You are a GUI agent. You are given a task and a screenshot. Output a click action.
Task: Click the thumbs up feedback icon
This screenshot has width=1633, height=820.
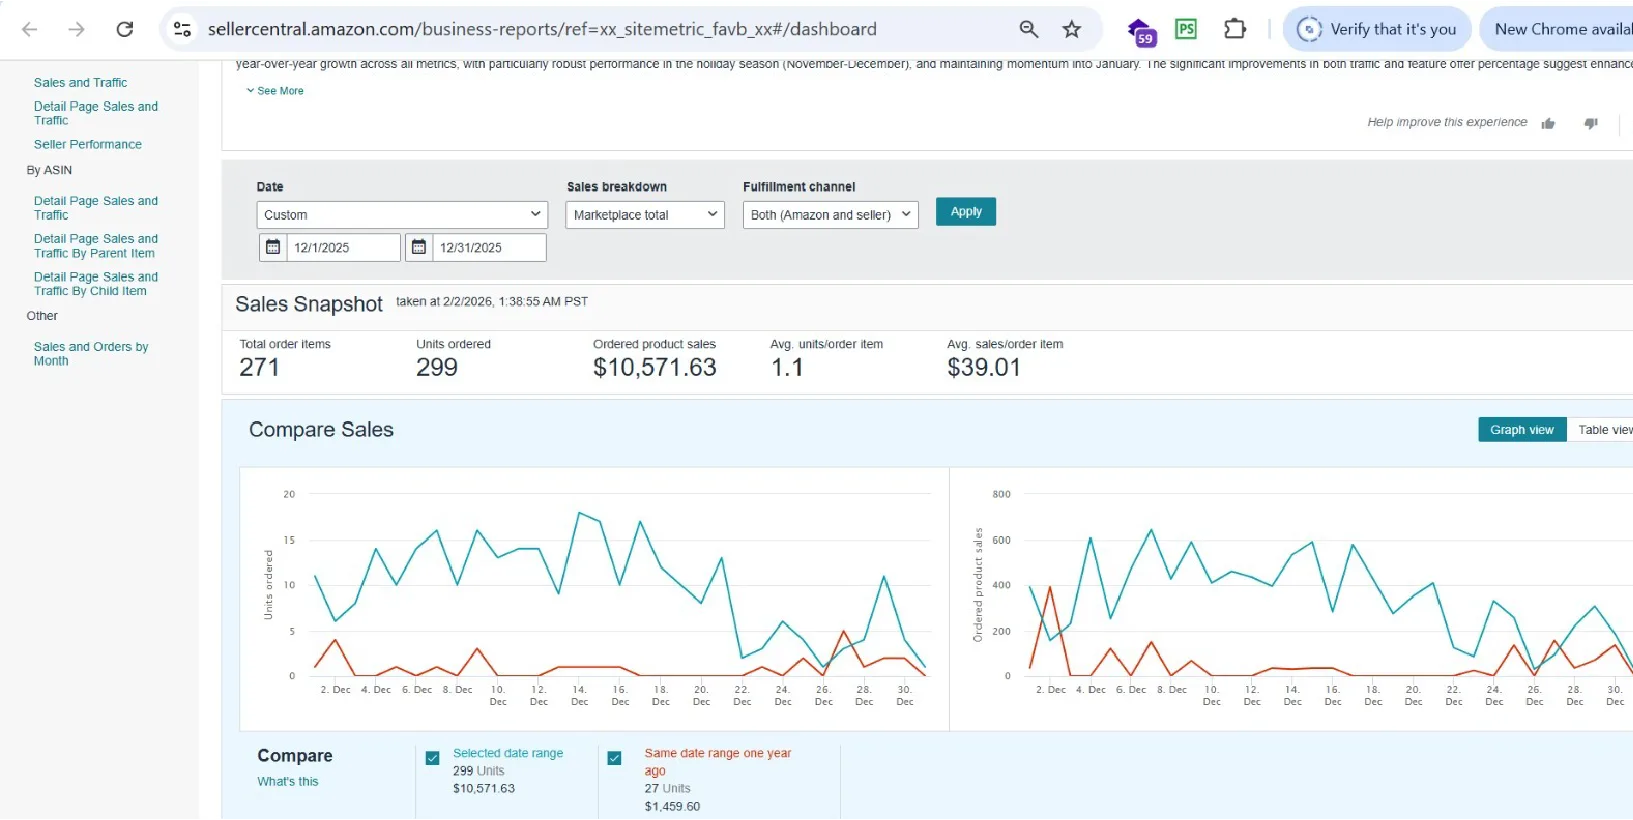click(1548, 123)
